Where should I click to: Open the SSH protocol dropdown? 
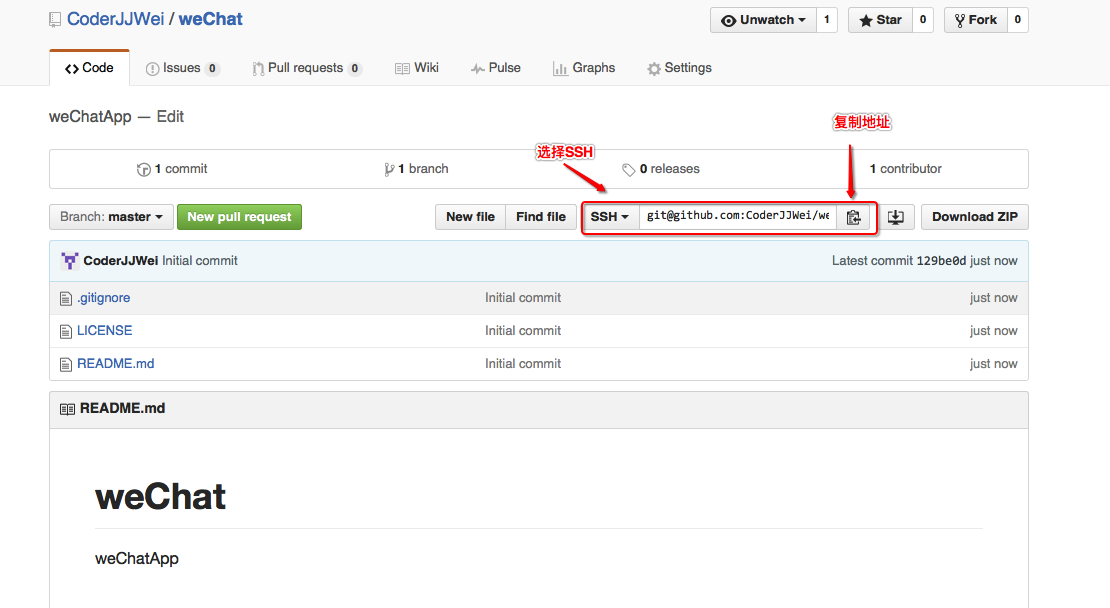pyautogui.click(x=610, y=217)
